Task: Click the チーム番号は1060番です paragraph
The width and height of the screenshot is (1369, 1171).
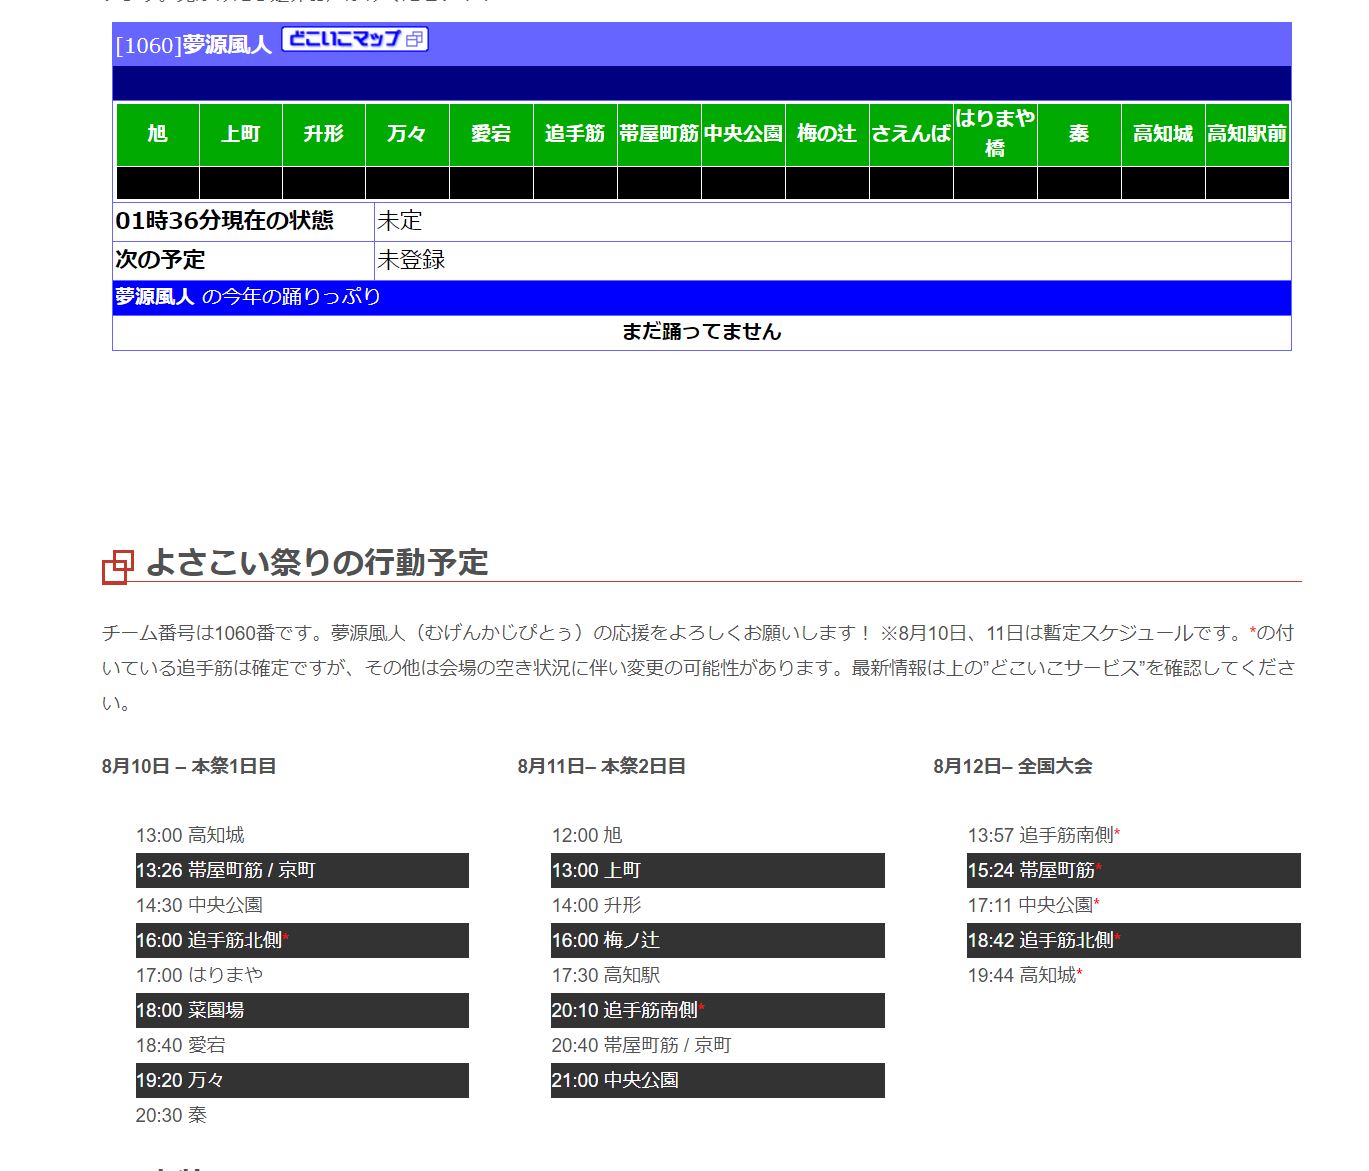Action: tap(700, 668)
